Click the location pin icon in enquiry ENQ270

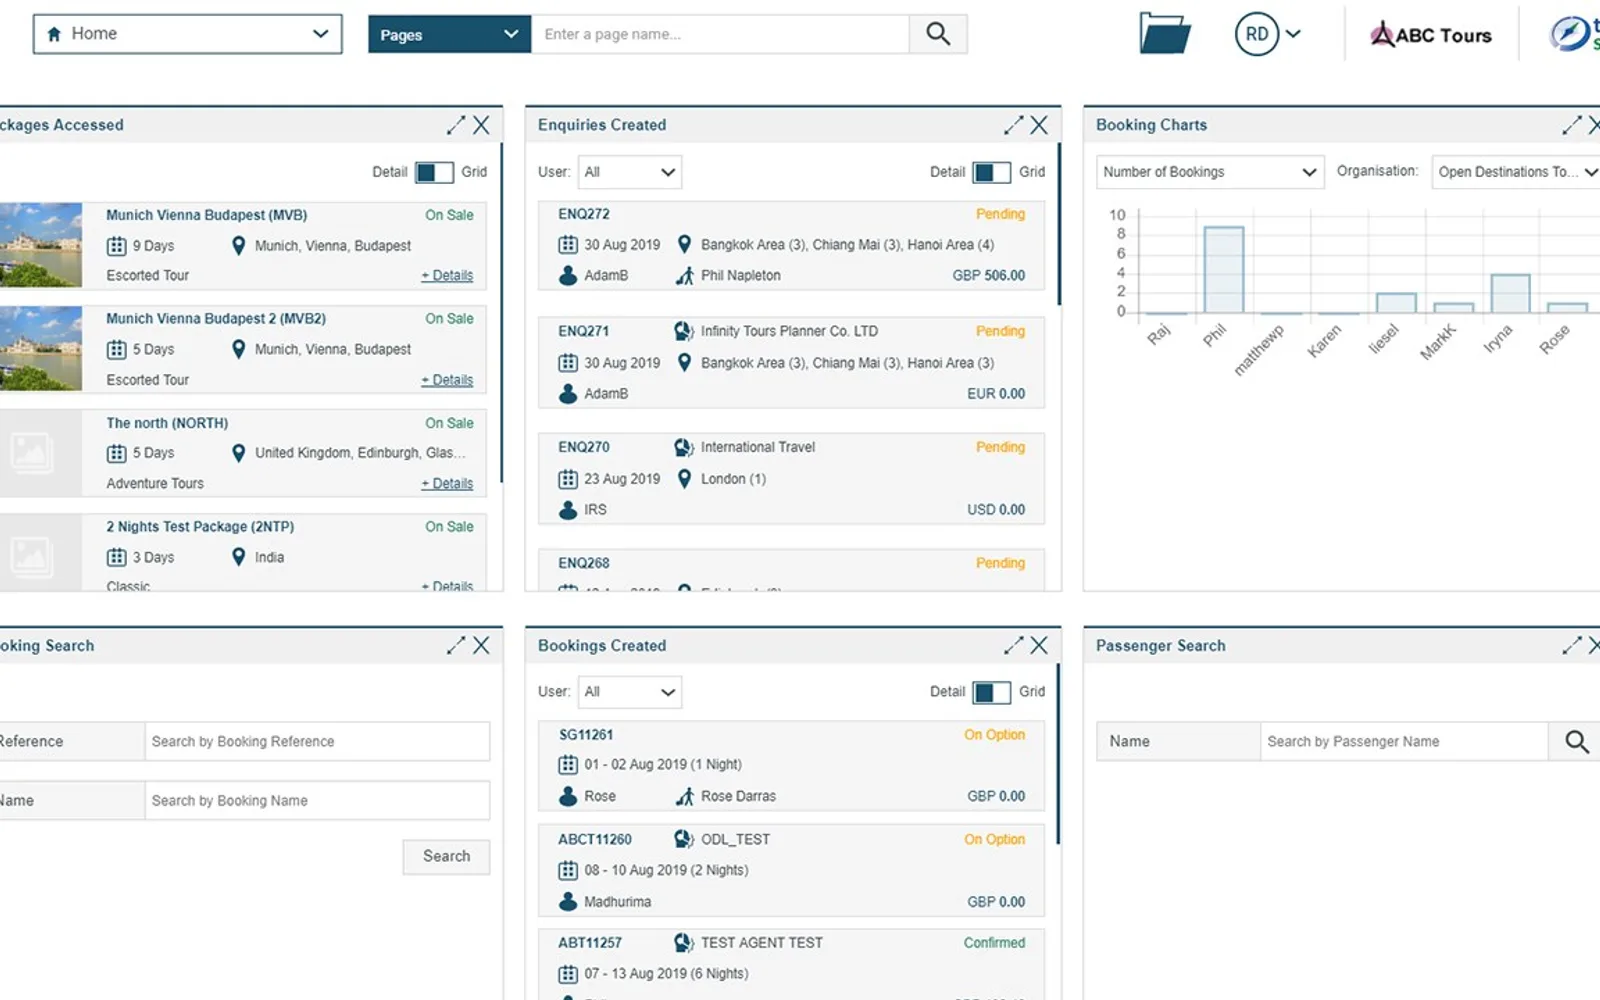coord(684,479)
